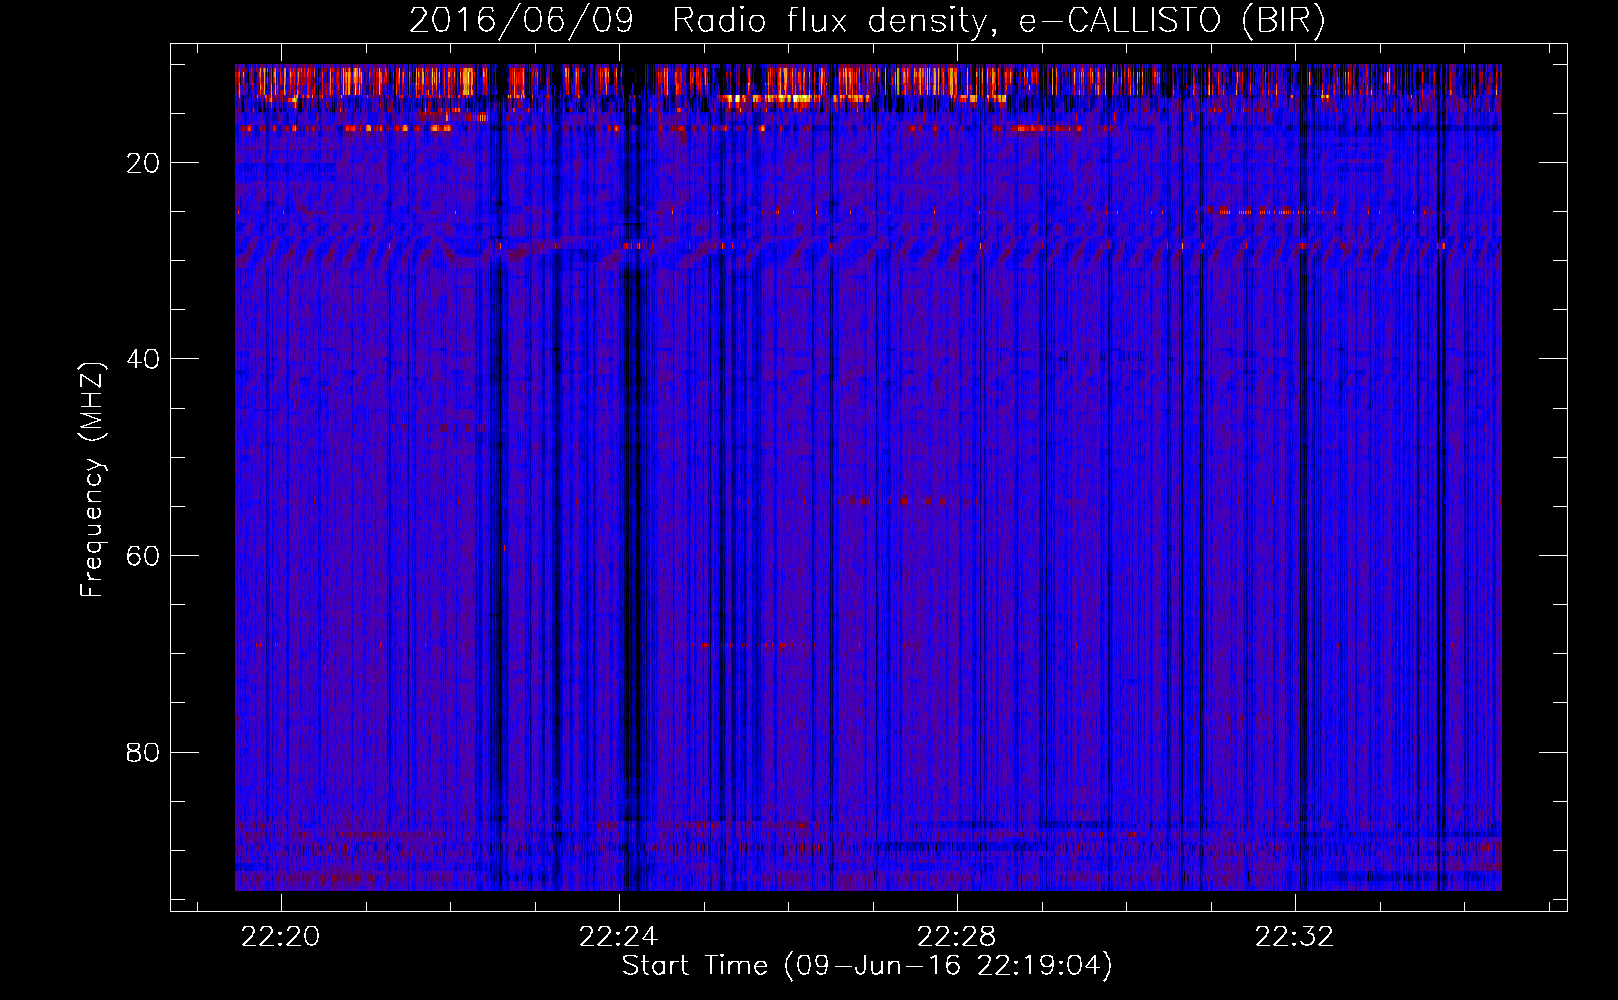Viewport: 1618px width, 1000px height.
Task: Click the time tick label '22:32'
Action: point(1295,936)
